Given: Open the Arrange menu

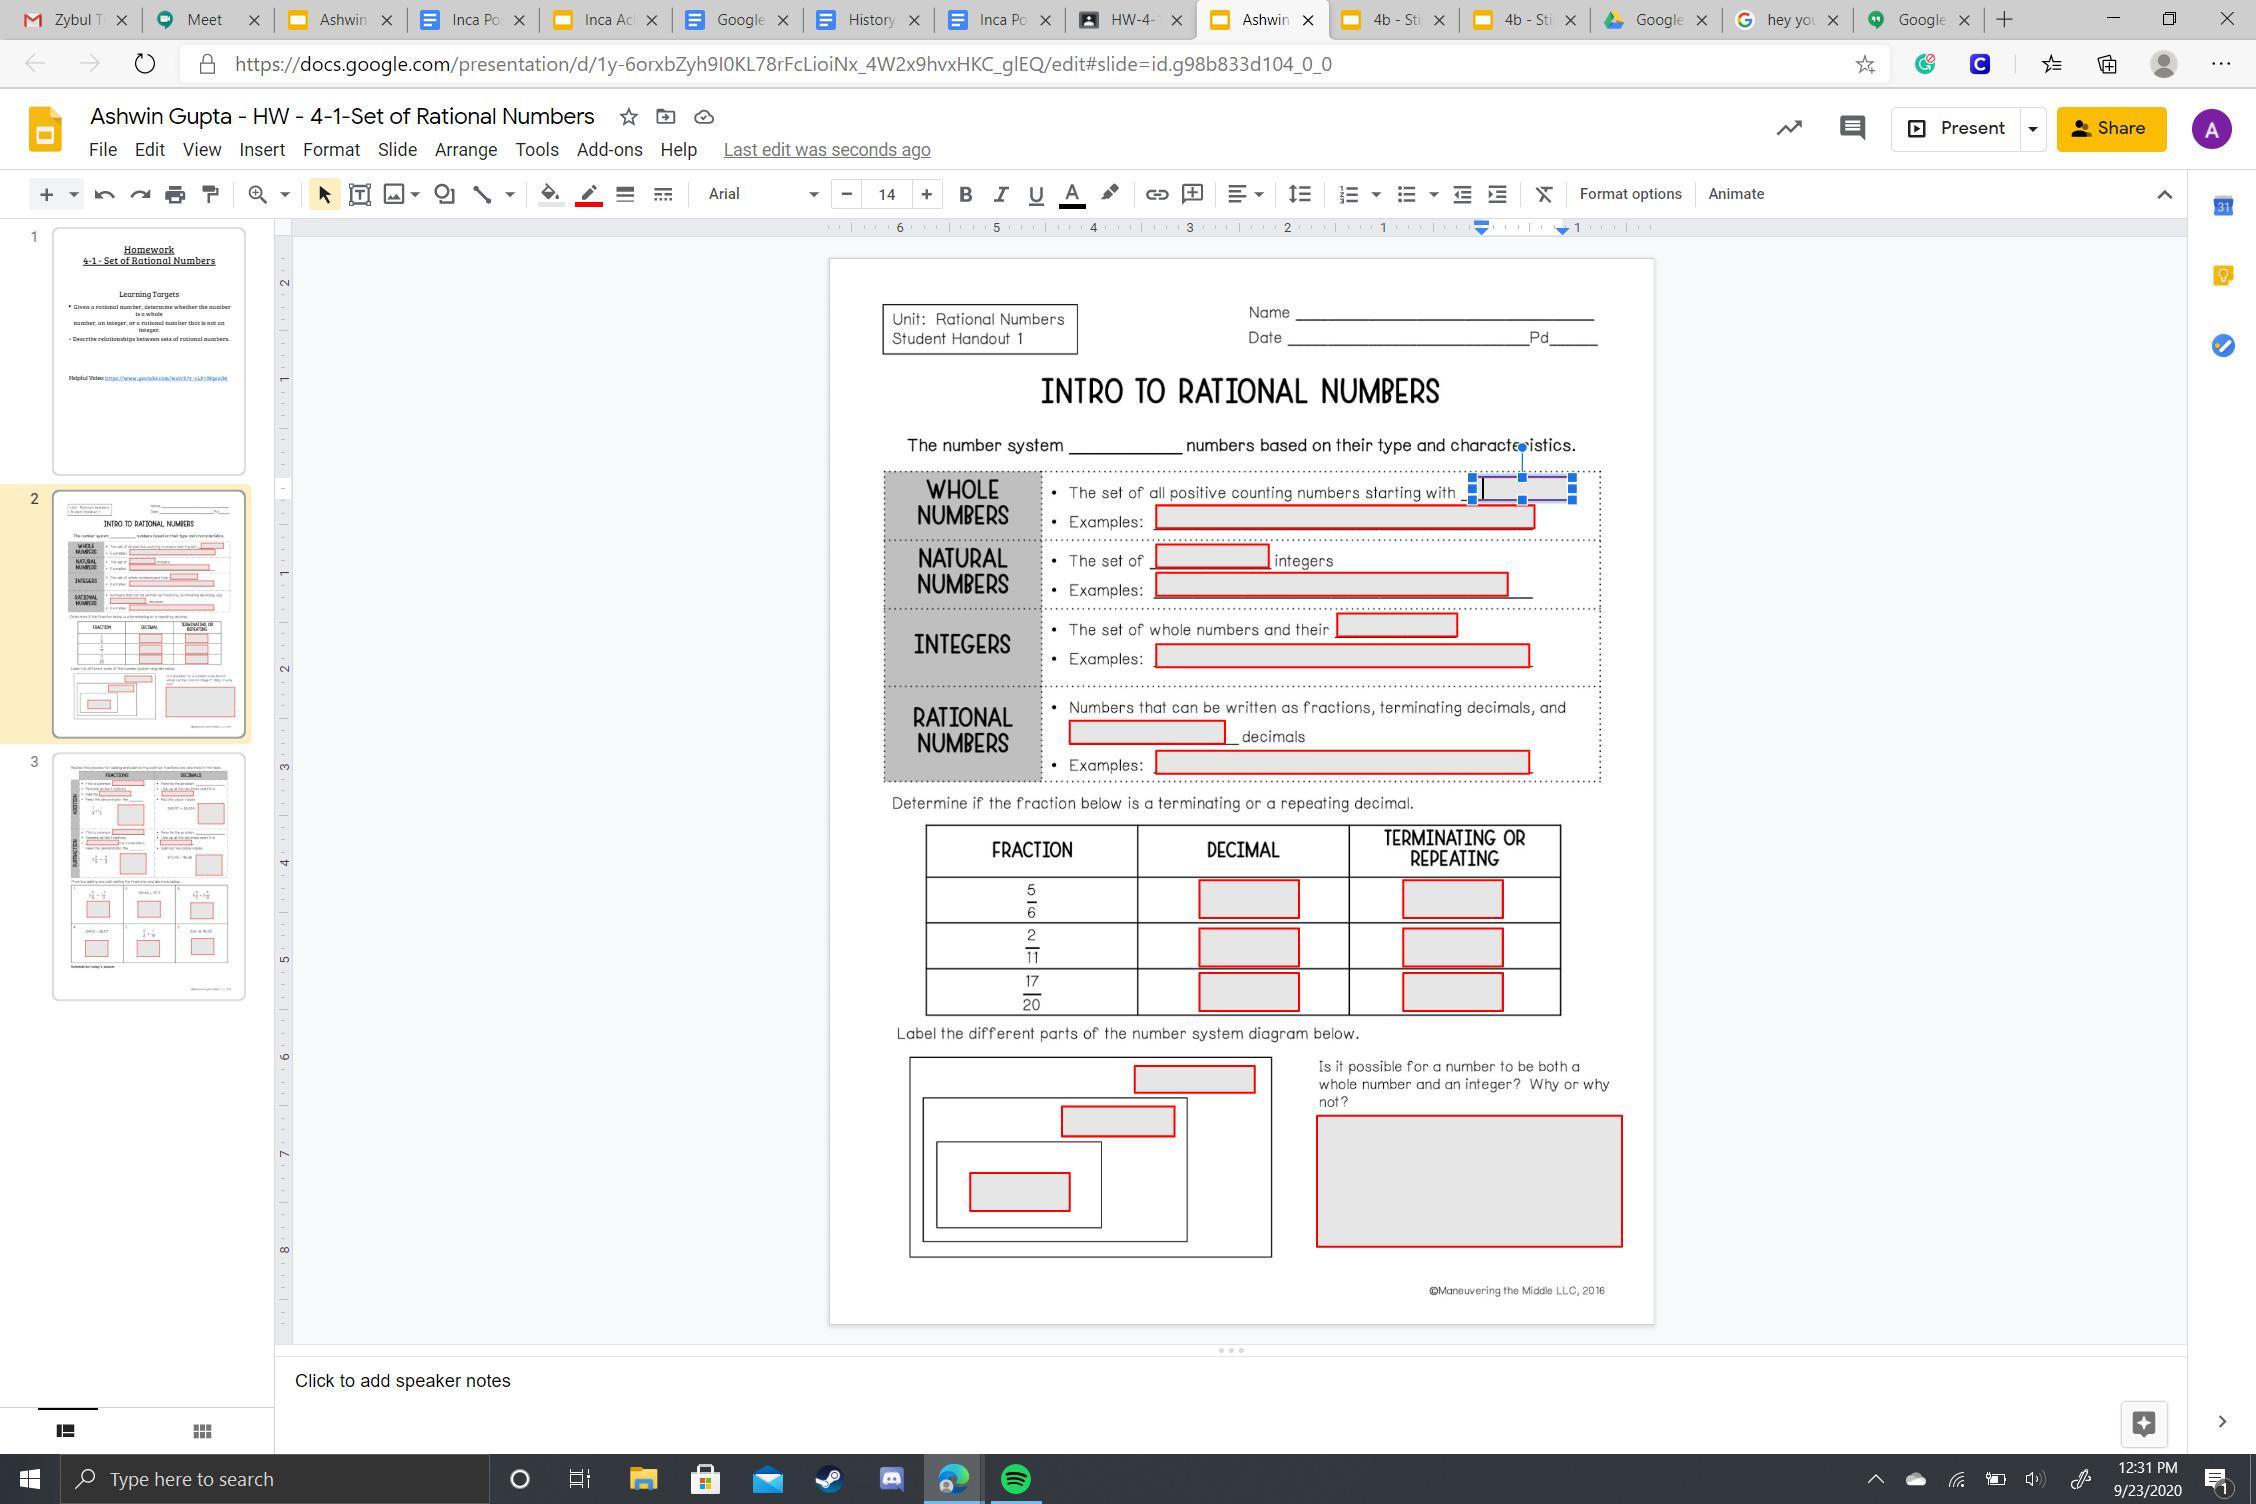Looking at the screenshot, I should (x=465, y=150).
